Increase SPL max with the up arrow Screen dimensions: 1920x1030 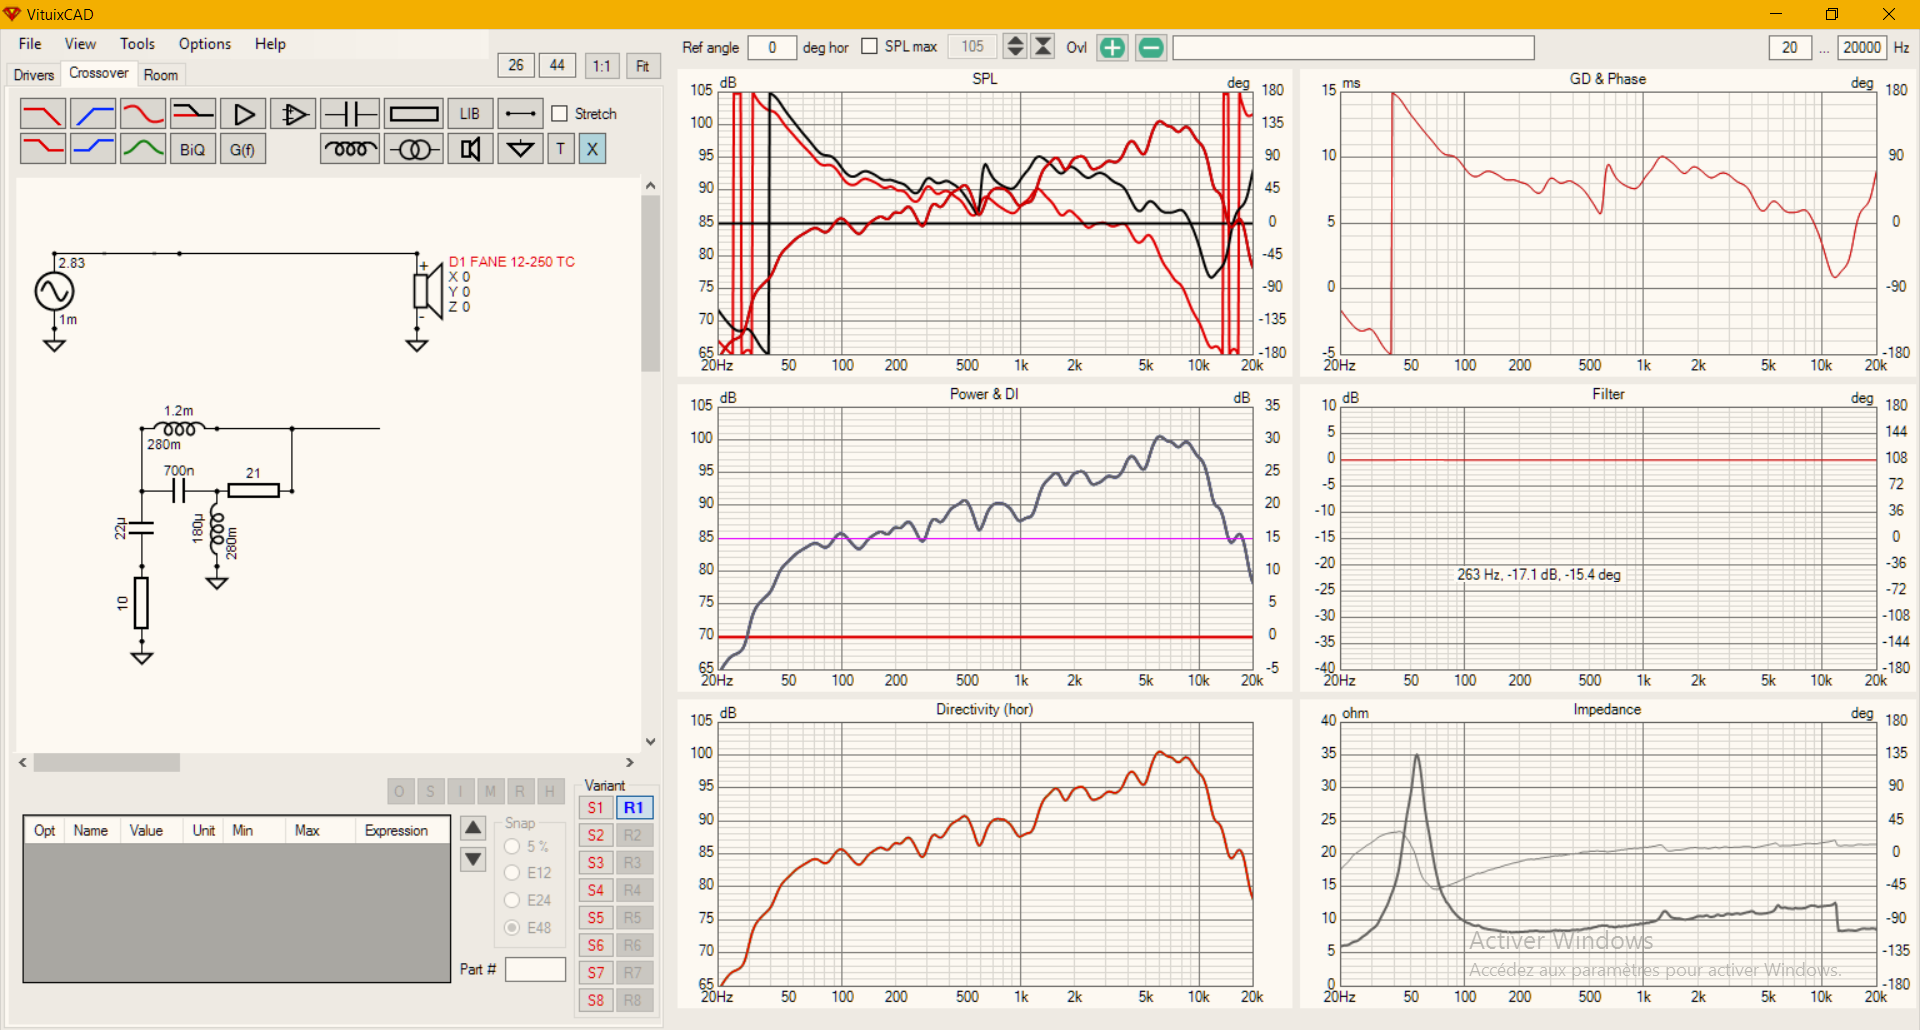1015,41
